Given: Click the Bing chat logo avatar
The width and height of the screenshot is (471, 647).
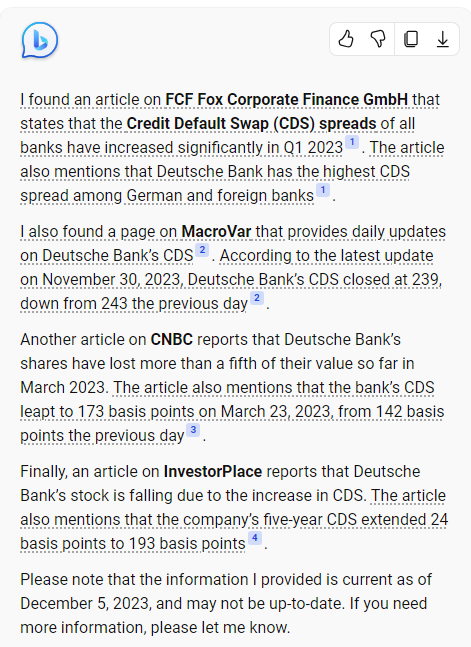Looking at the screenshot, I should point(40,40).
